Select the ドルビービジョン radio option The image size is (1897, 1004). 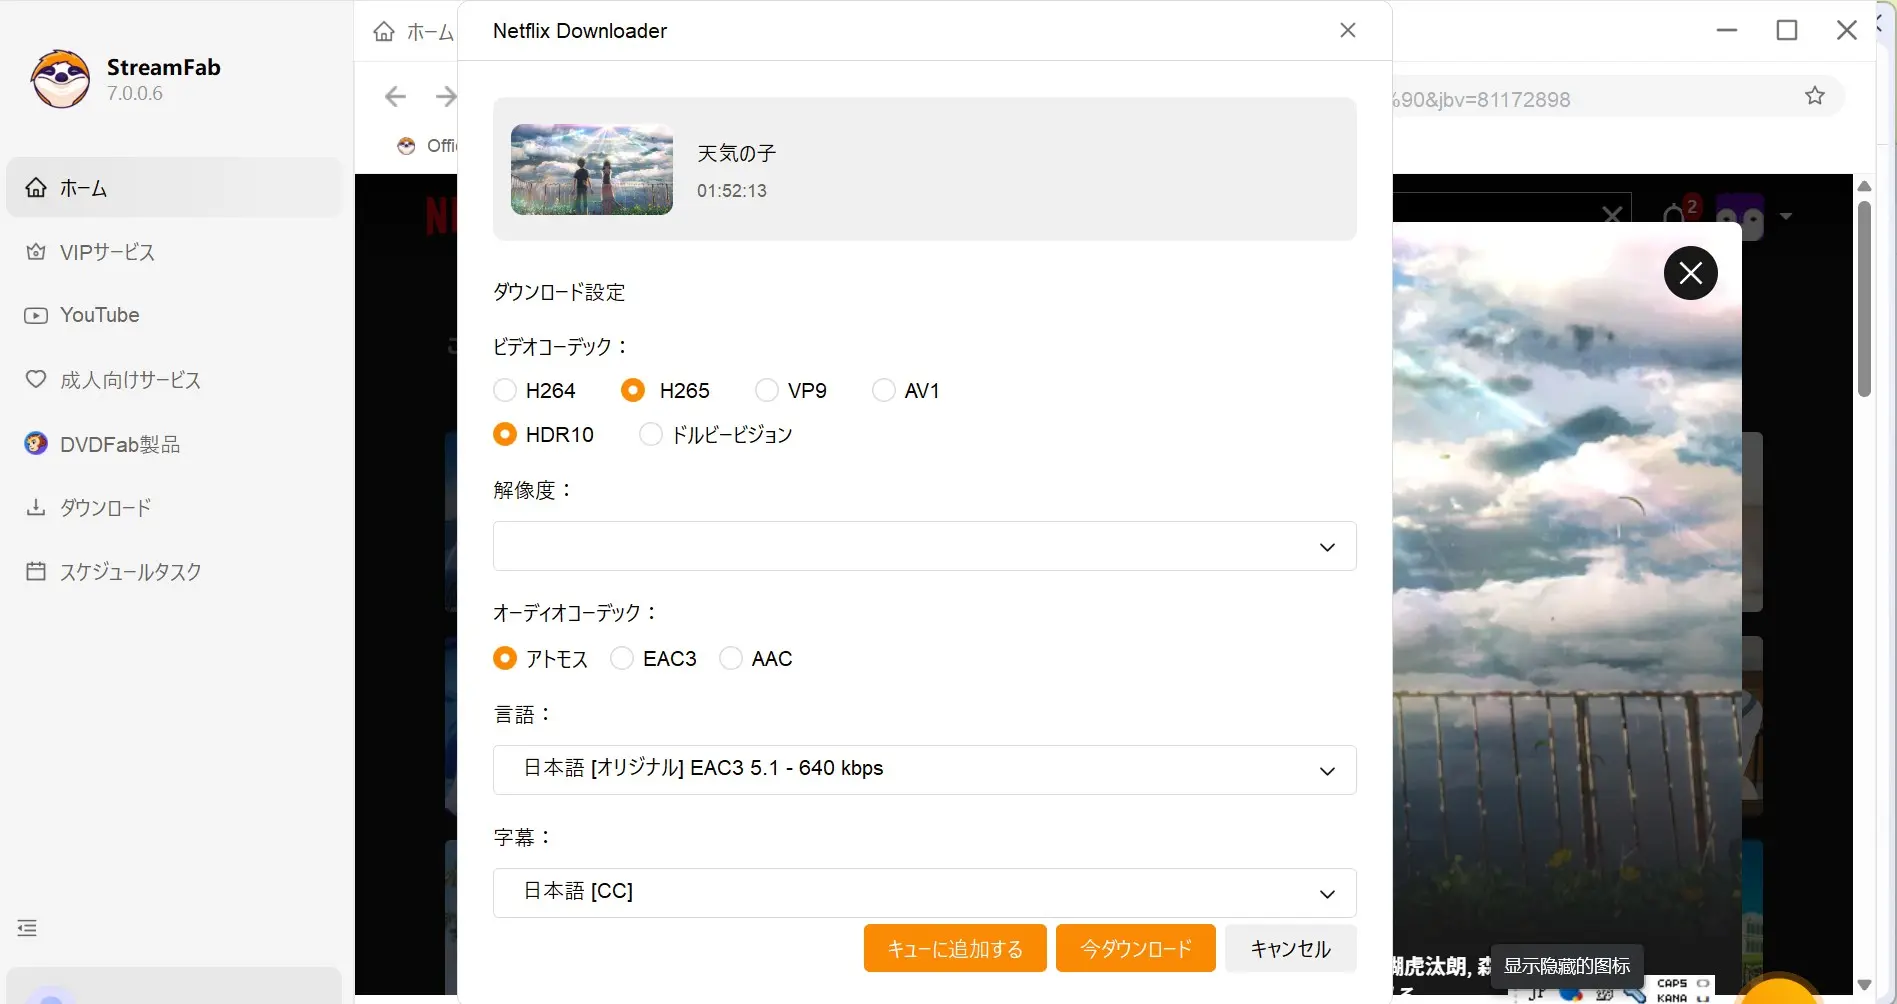point(651,434)
